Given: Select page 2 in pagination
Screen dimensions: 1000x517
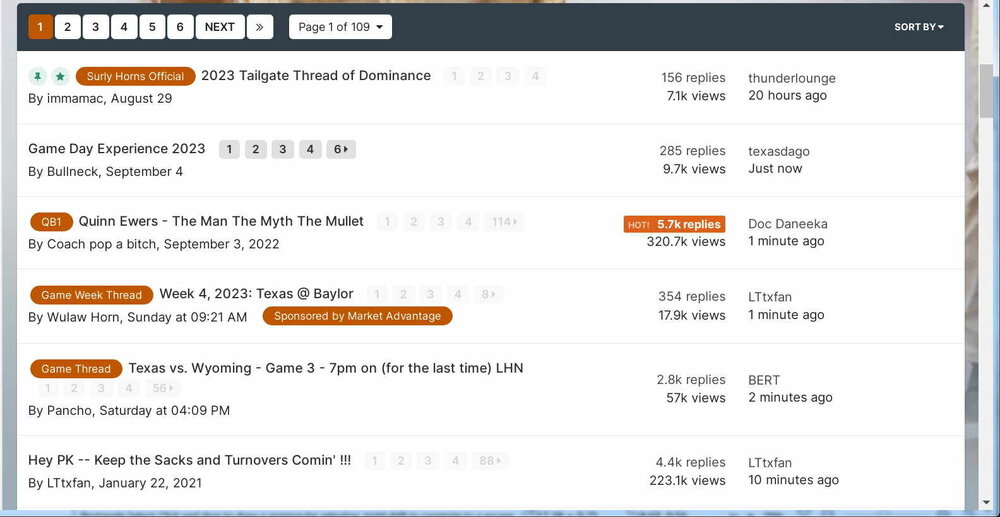Looking at the screenshot, I should 67,27.
